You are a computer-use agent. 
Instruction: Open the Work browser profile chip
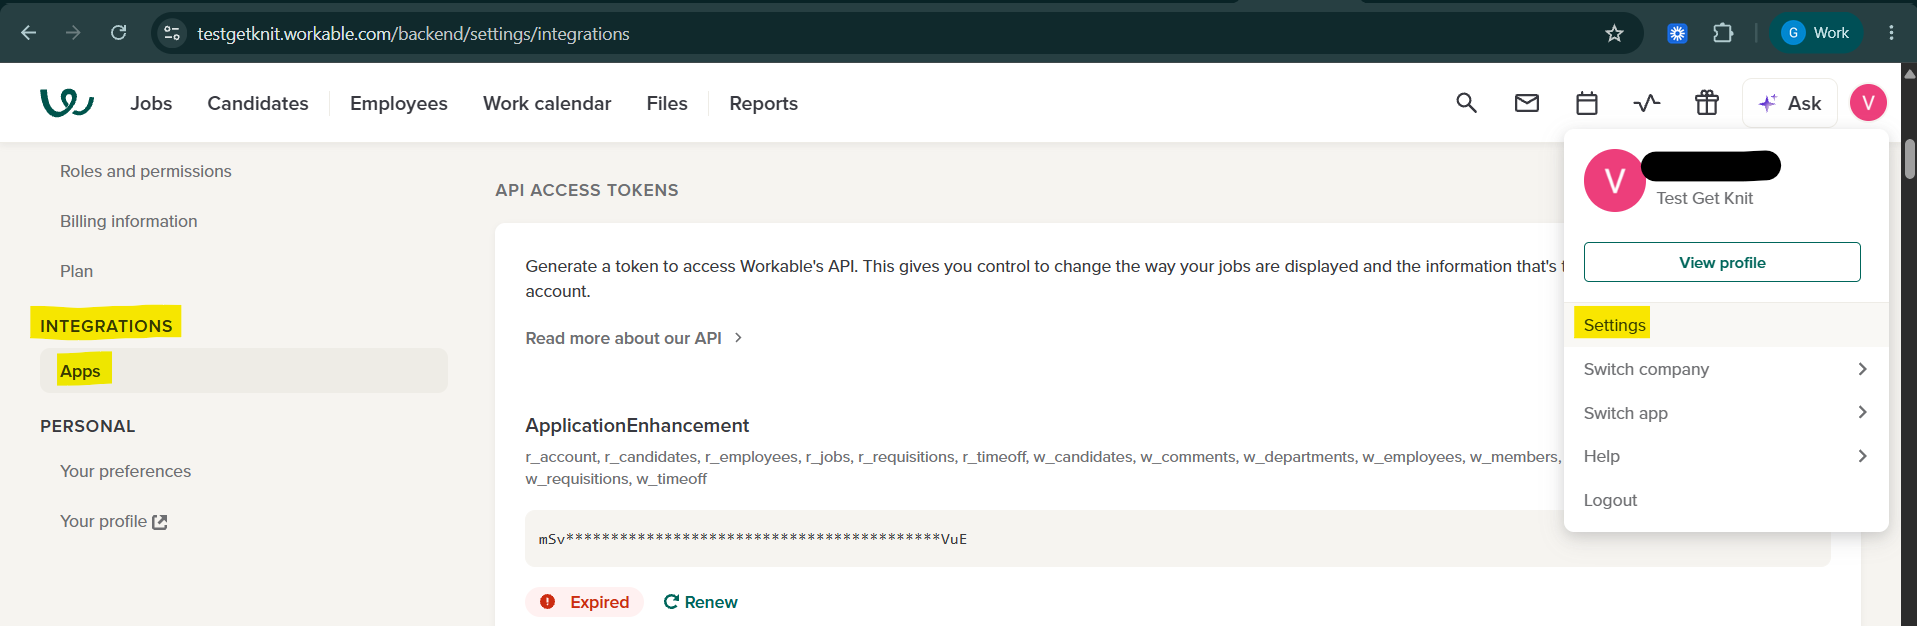(x=1816, y=33)
